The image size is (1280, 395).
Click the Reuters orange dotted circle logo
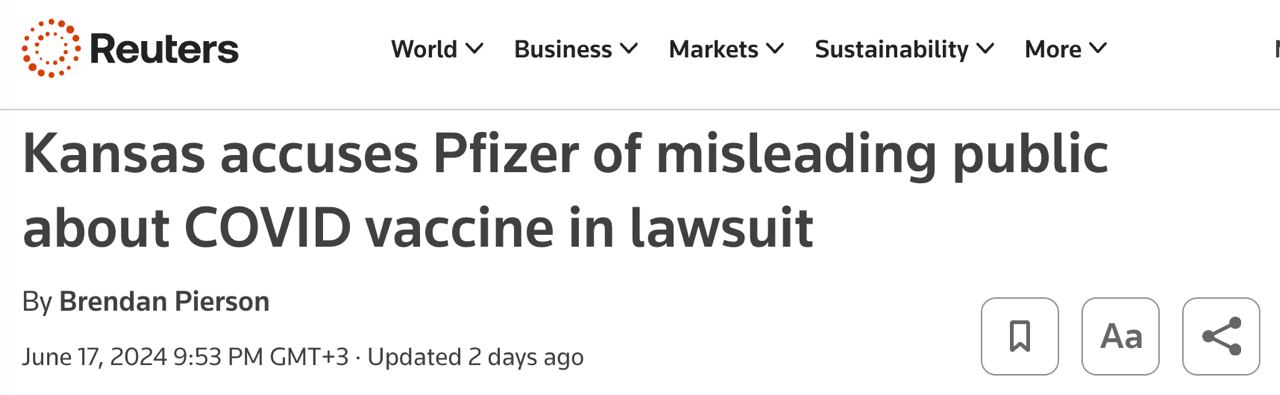(x=51, y=48)
